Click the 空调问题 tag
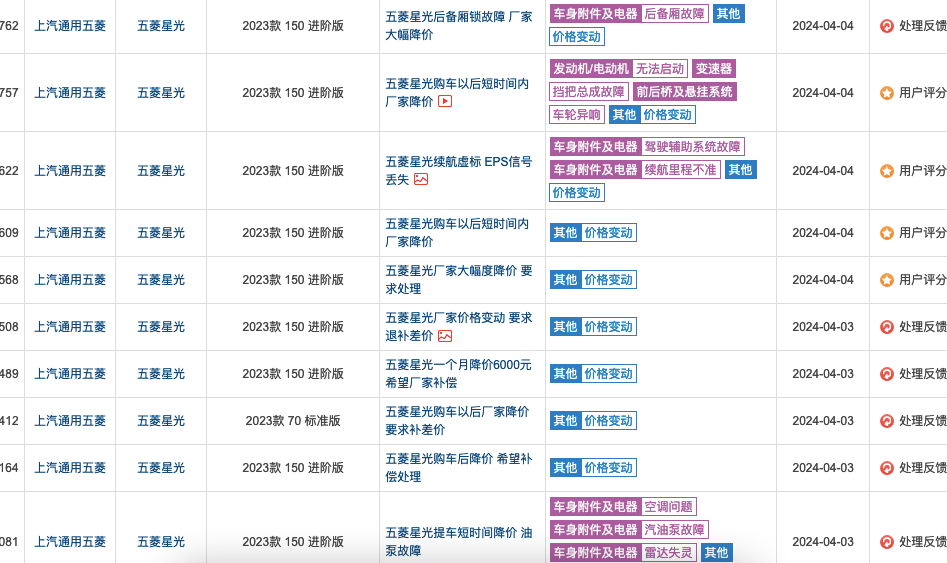Viewport: 947px width, 563px height. tap(669, 507)
